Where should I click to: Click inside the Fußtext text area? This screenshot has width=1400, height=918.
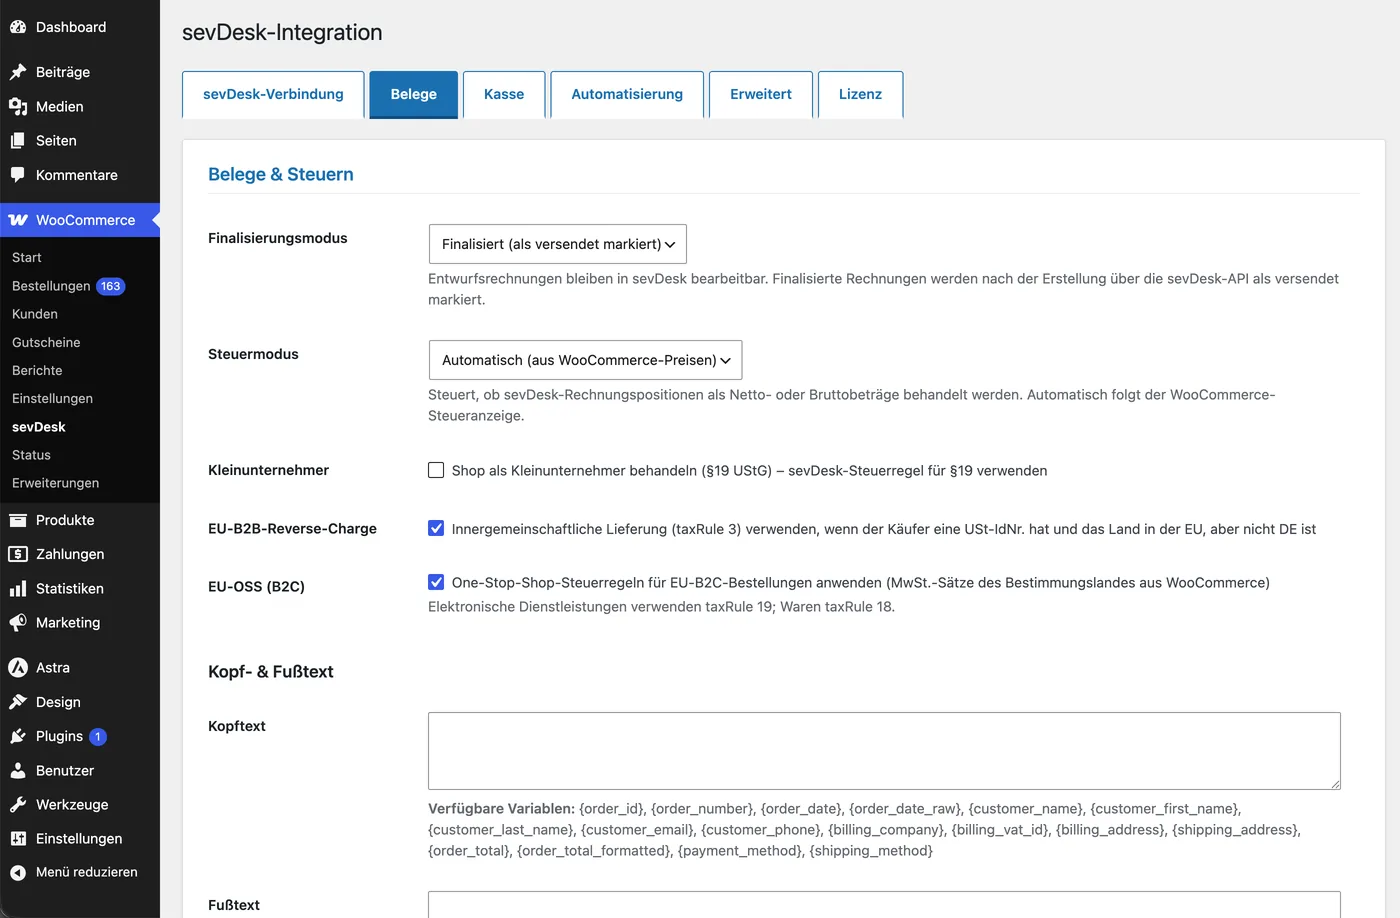884,904
